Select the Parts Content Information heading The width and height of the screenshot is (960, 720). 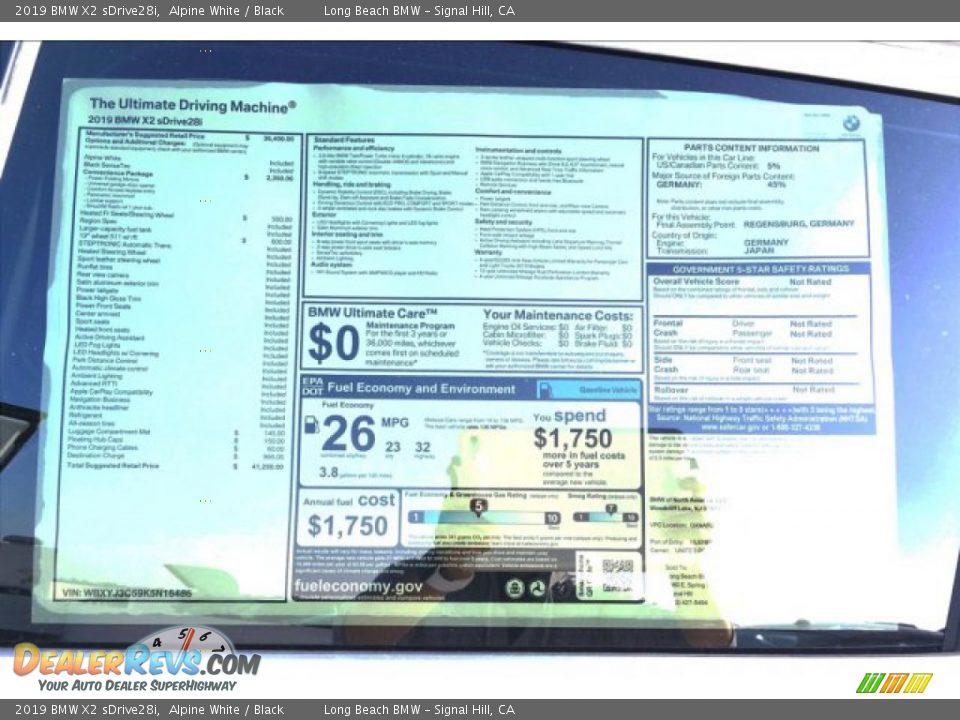coord(758,147)
